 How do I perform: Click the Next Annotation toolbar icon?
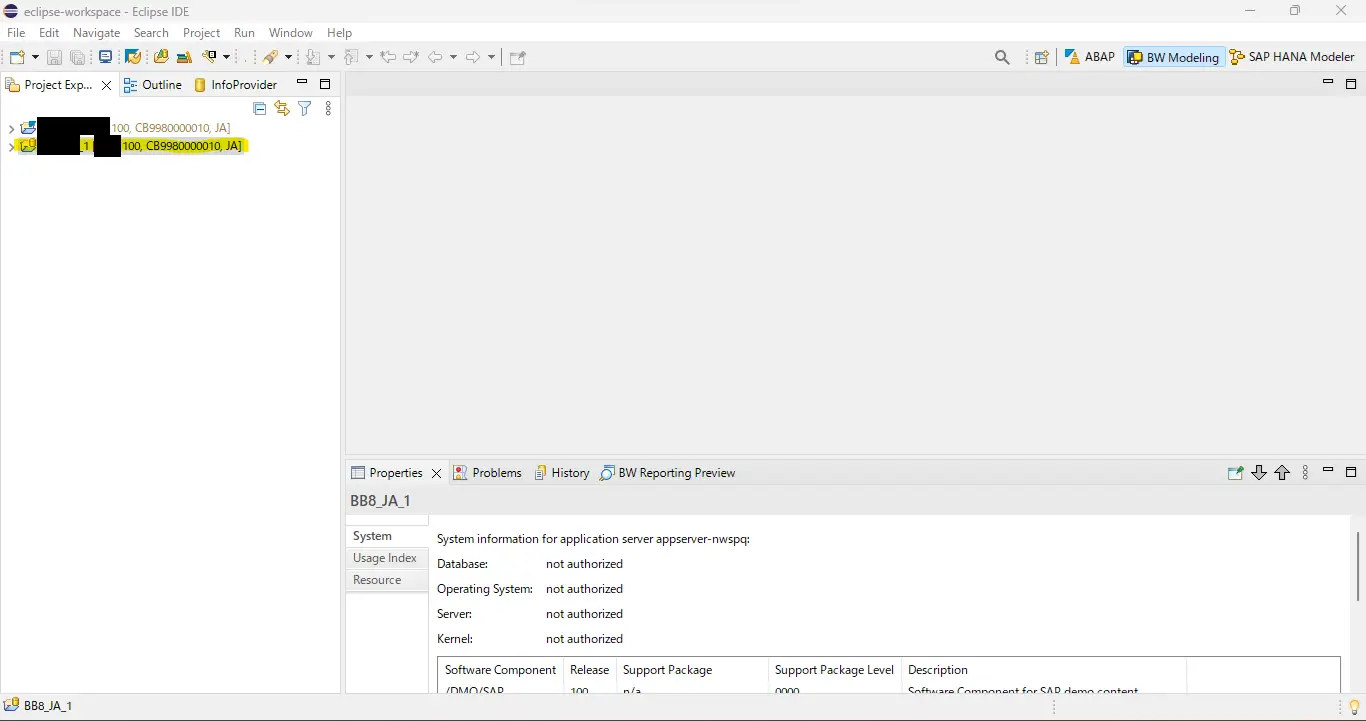[x=314, y=57]
